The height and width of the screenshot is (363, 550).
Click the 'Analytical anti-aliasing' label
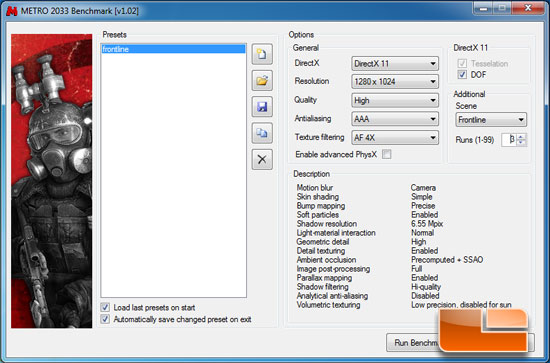(332, 296)
